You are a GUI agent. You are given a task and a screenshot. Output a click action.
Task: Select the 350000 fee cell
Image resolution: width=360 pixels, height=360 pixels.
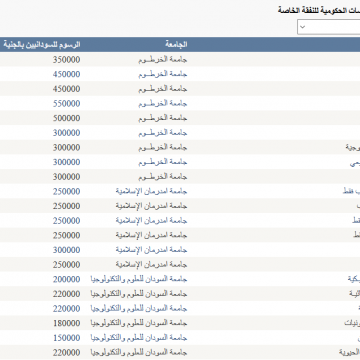pos(66,60)
